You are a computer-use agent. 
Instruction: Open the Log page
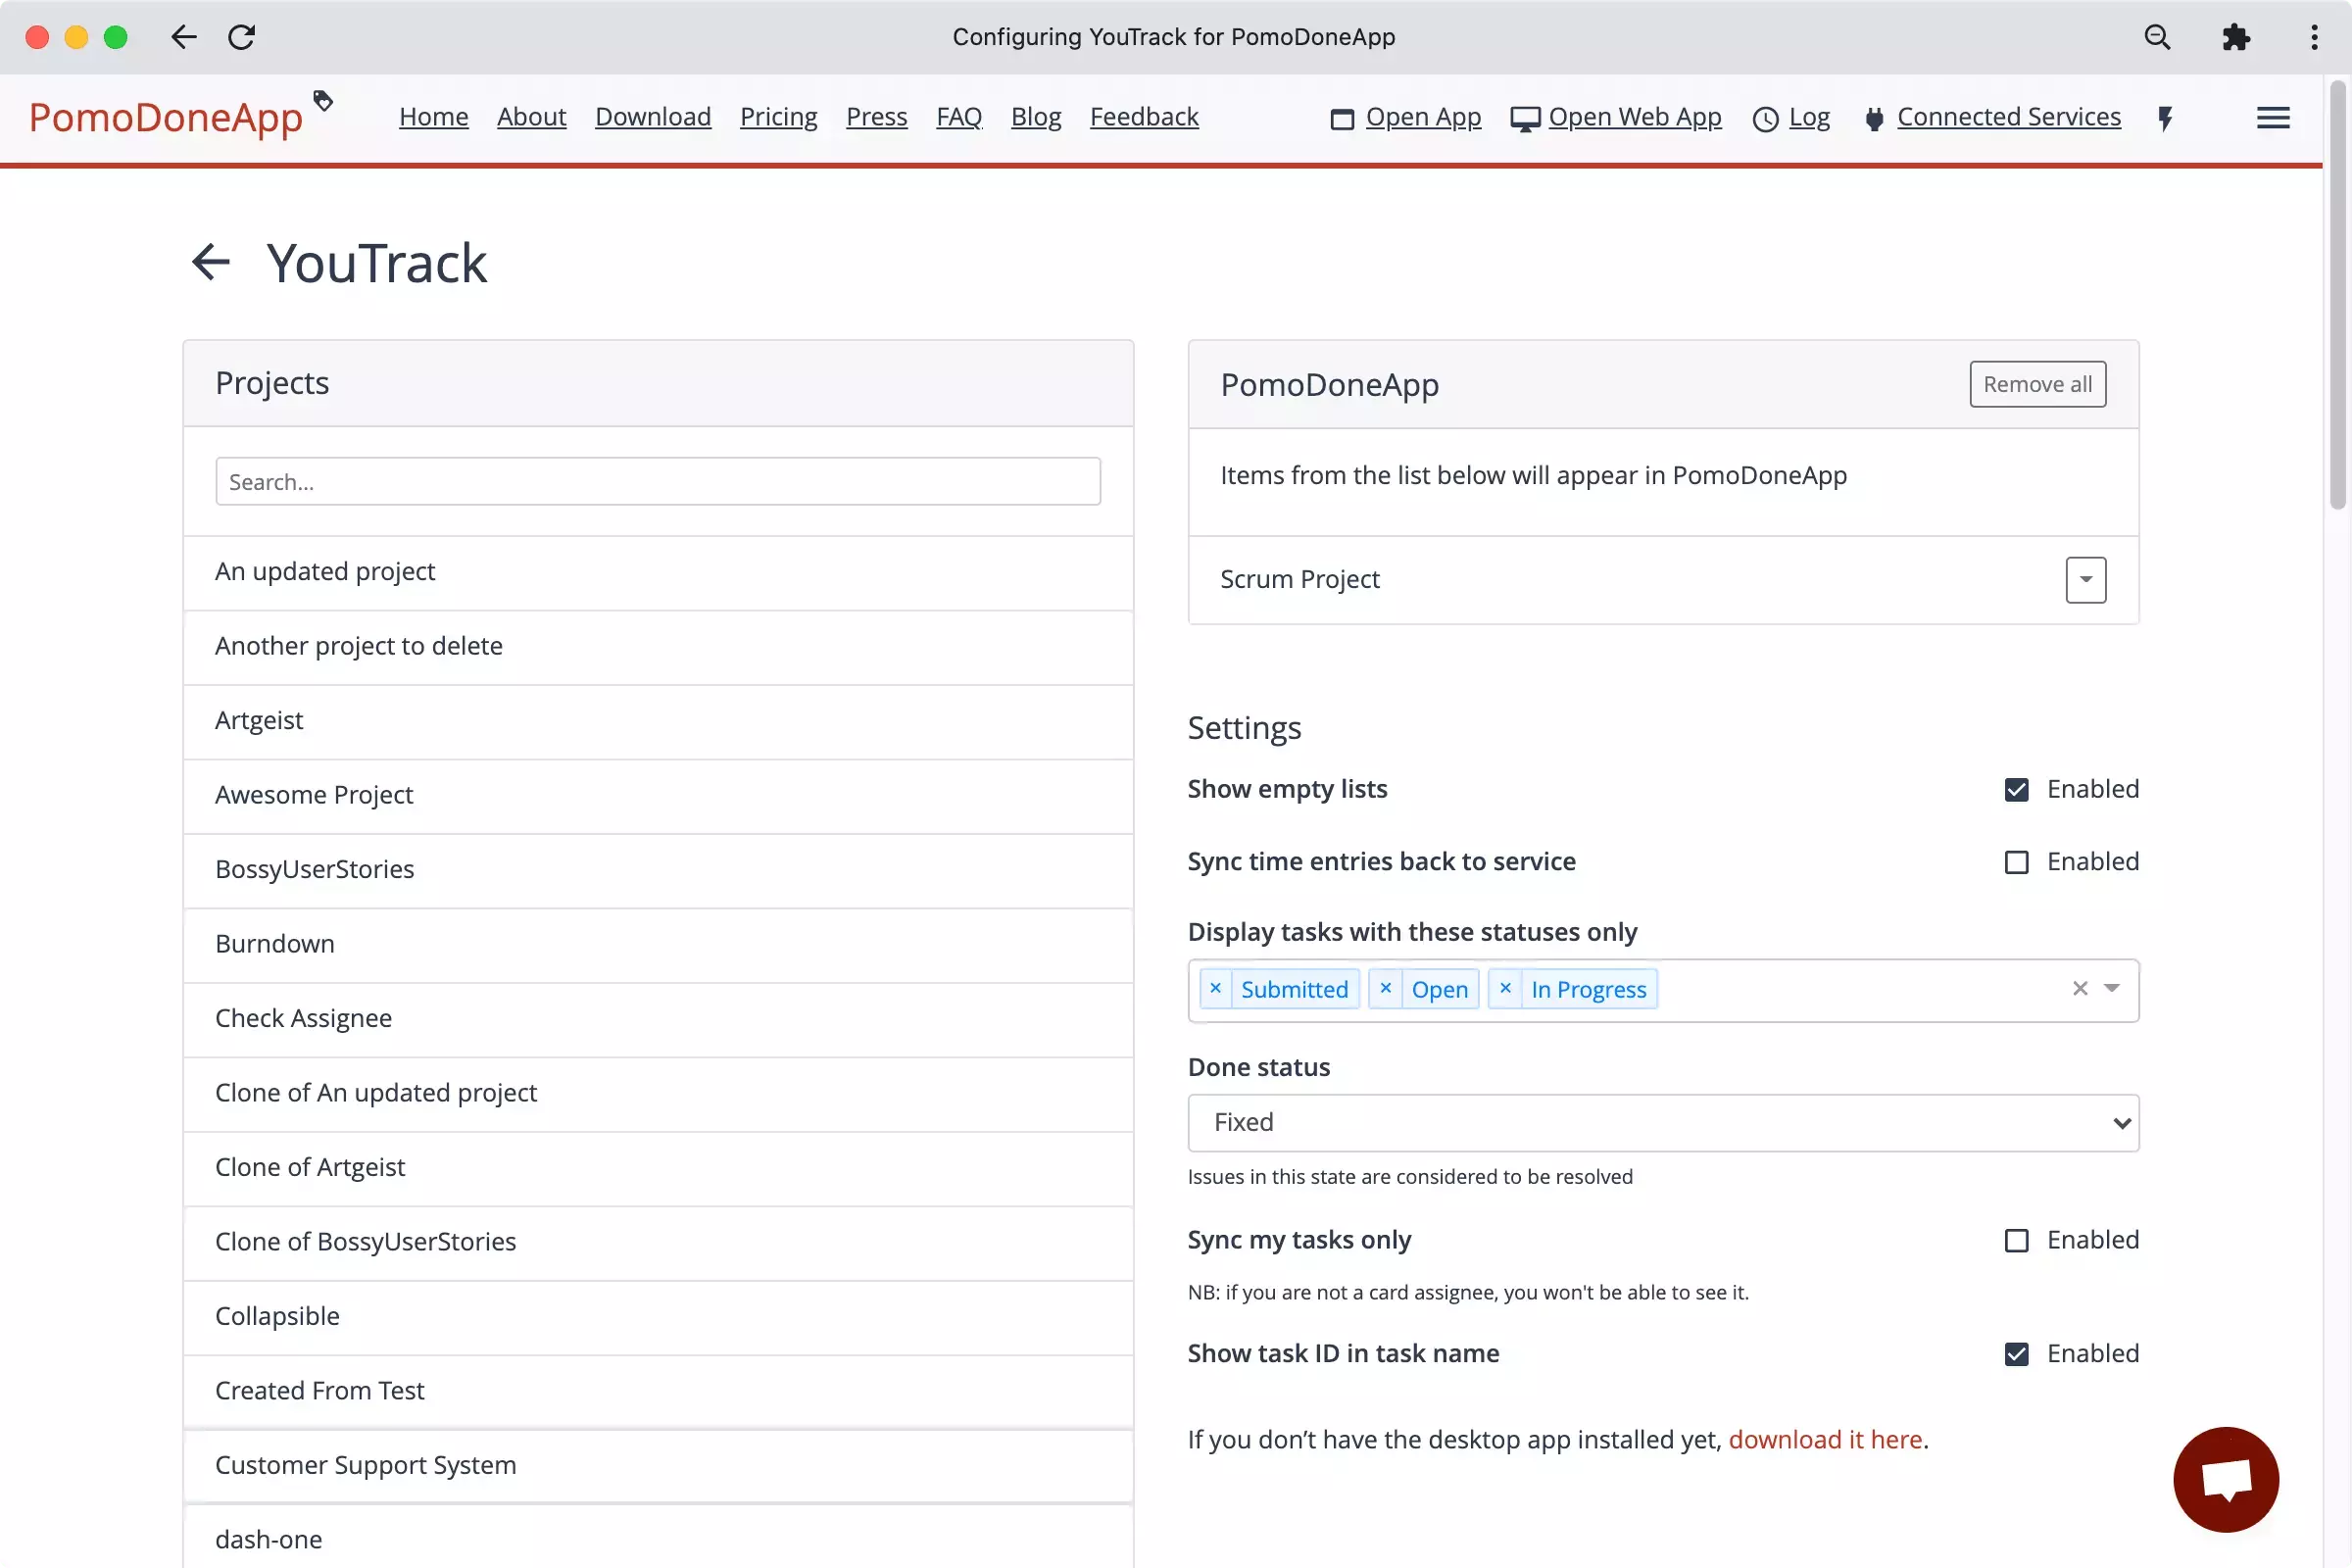[1809, 116]
